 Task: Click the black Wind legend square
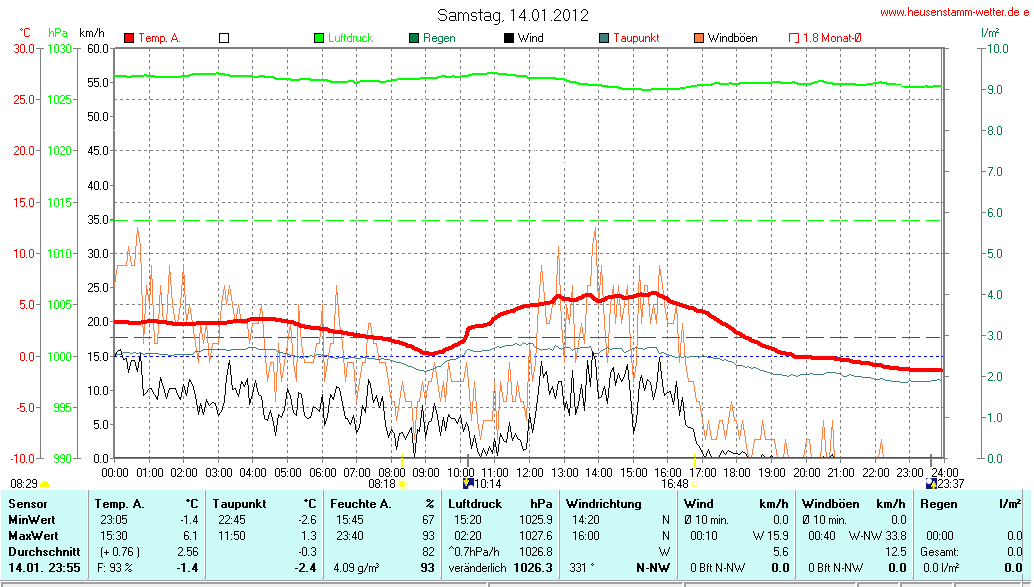509,38
